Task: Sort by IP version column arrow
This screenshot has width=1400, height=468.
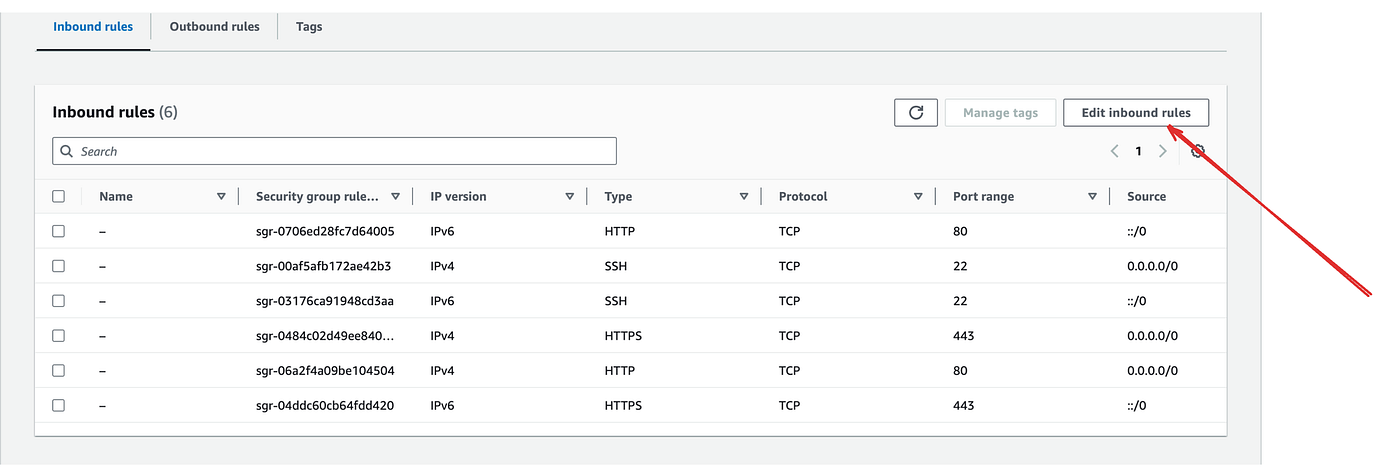Action: [569, 197]
